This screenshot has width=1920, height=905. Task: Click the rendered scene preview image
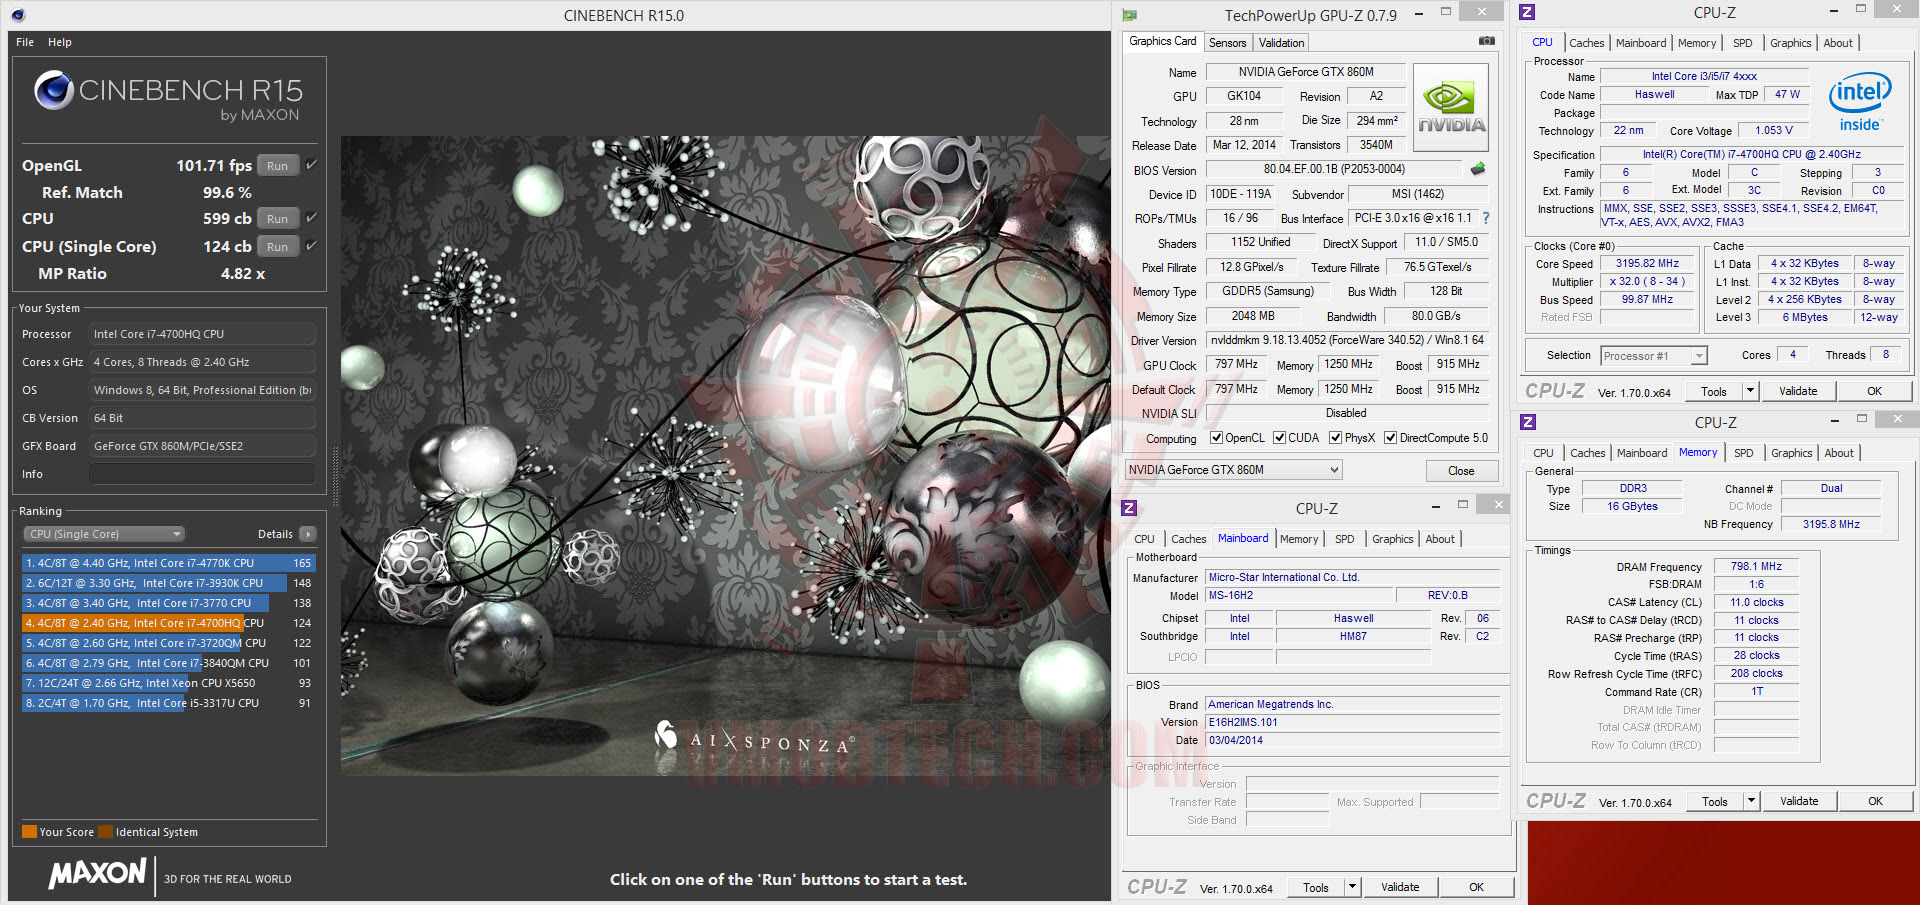(x=725, y=455)
